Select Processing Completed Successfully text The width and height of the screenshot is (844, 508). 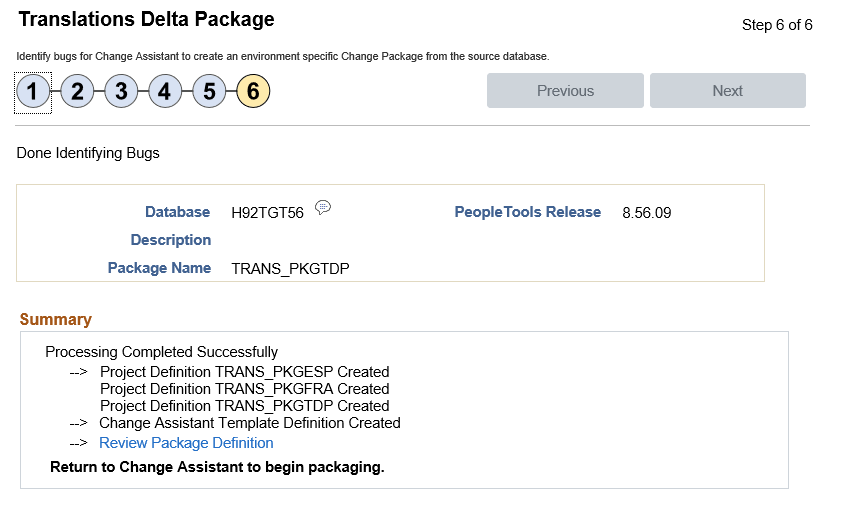click(161, 352)
